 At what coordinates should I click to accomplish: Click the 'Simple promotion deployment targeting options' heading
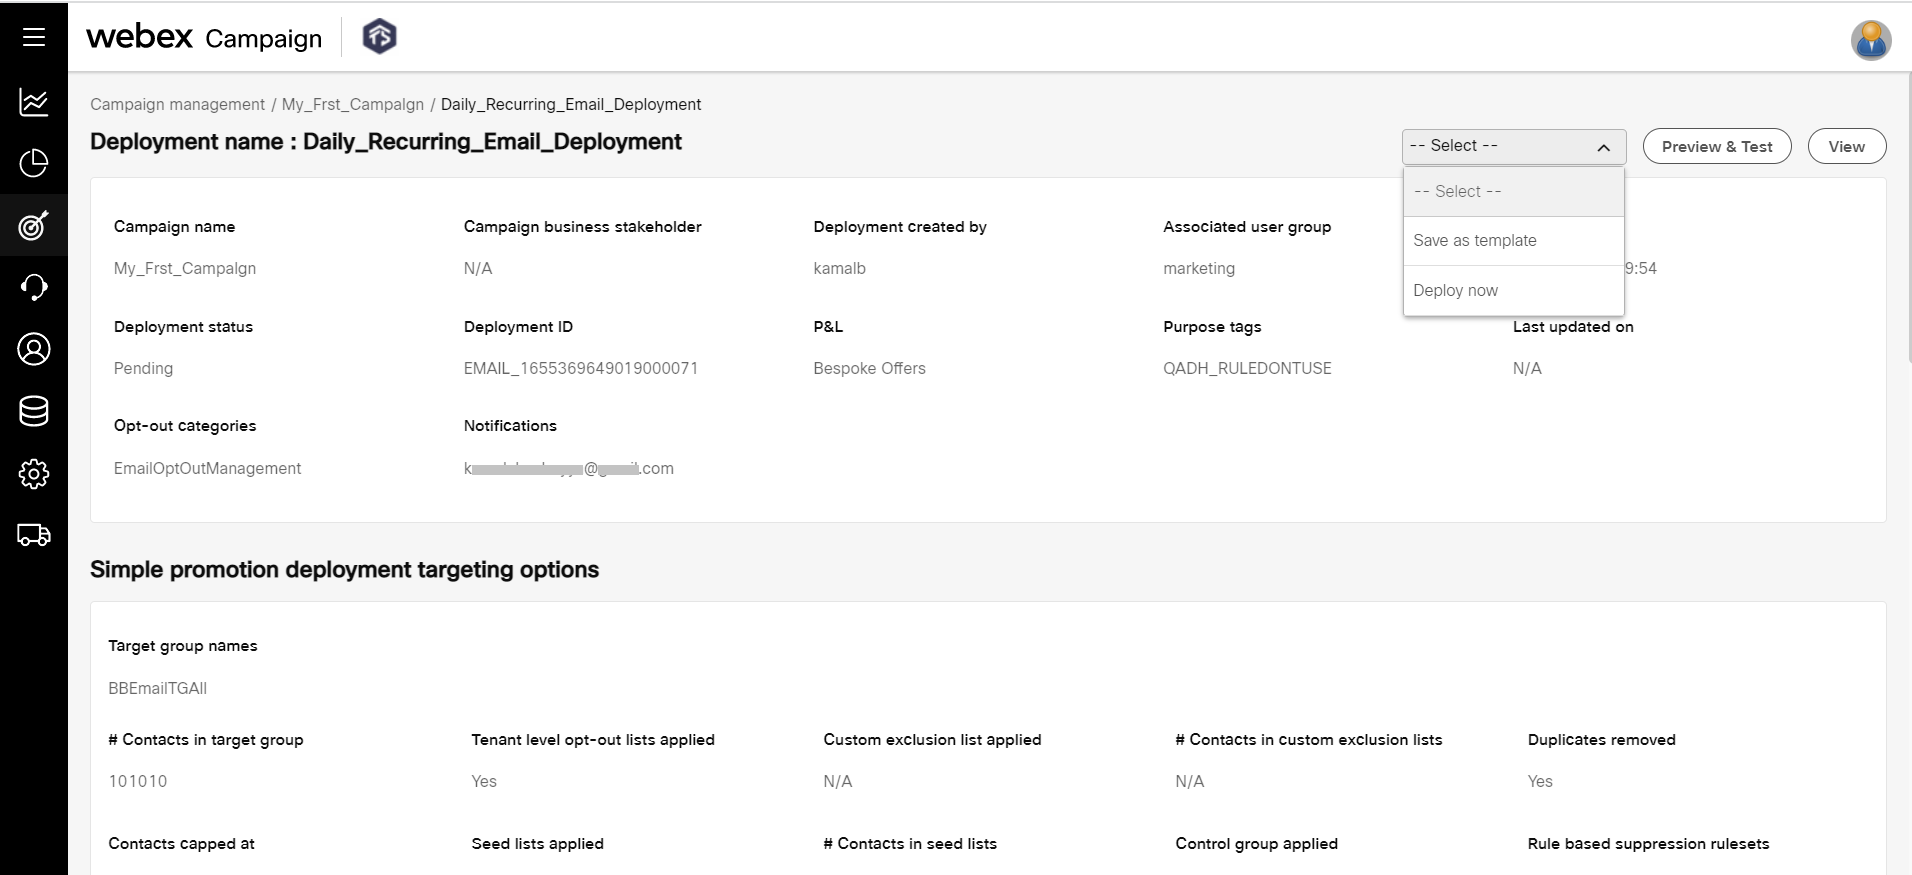pyautogui.click(x=344, y=570)
